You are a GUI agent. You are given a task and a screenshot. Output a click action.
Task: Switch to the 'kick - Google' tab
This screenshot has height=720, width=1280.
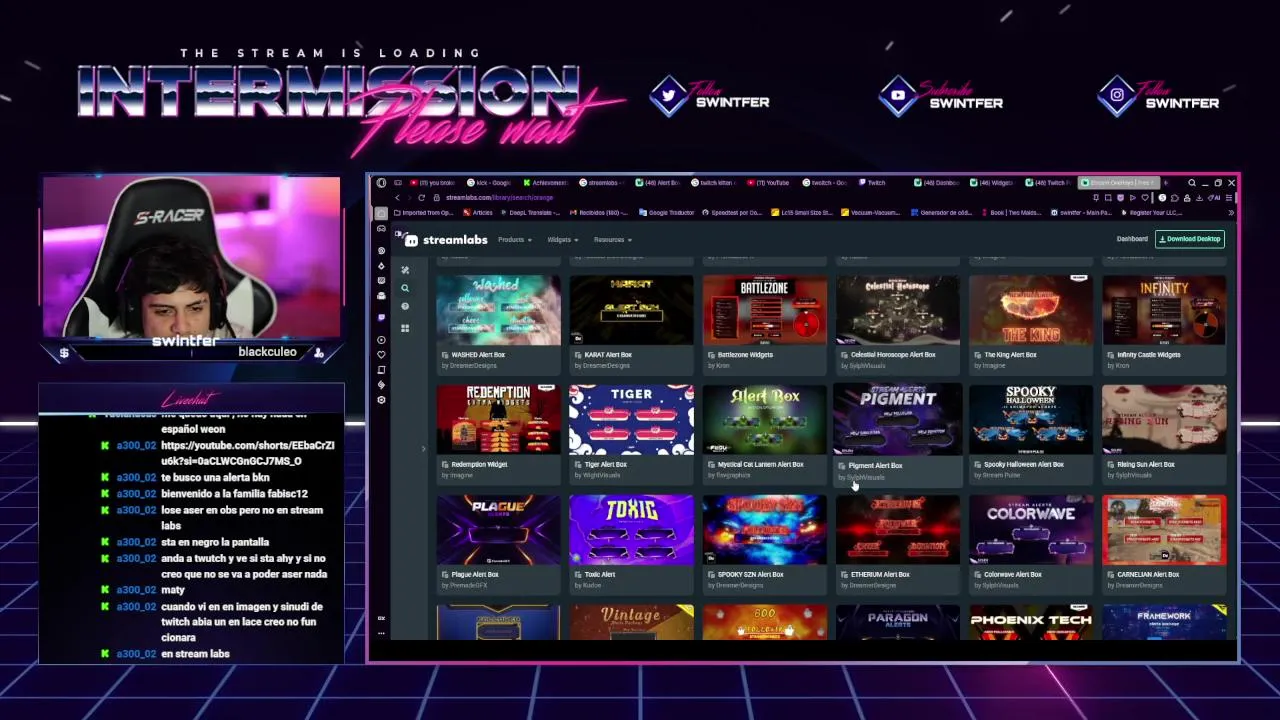click(x=488, y=183)
